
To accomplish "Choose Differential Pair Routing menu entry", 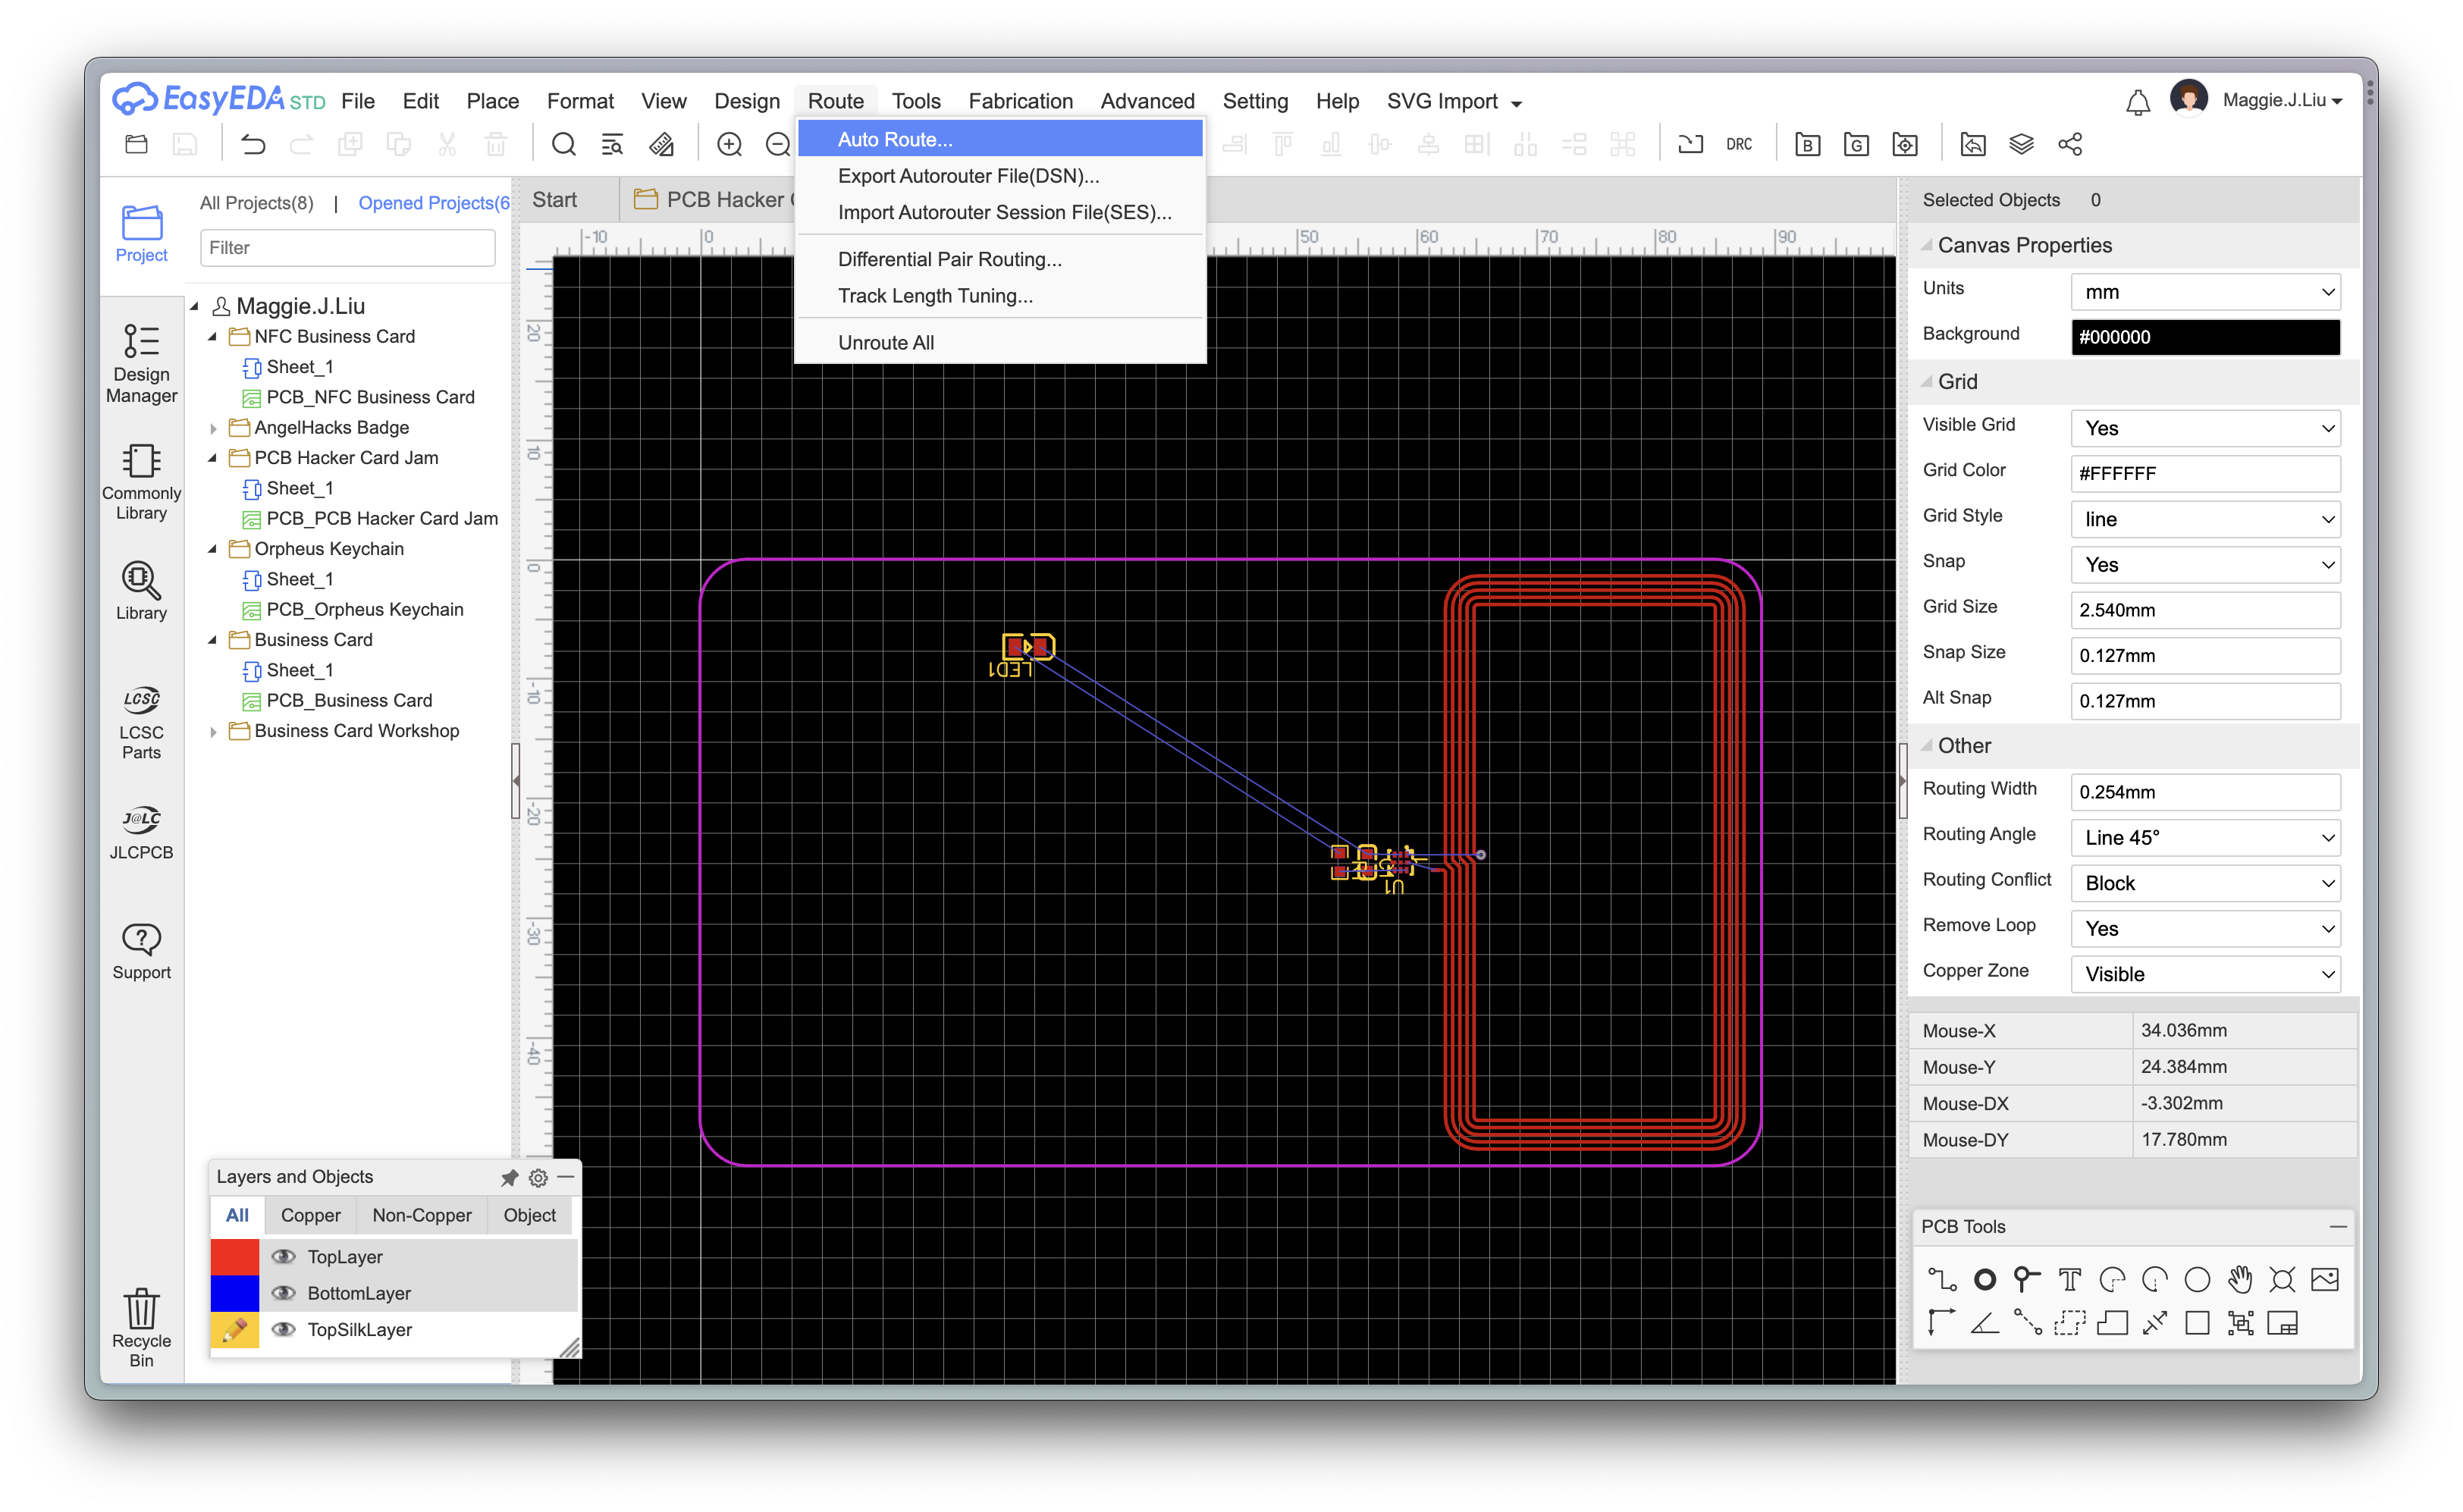I will (x=1000, y=259).
